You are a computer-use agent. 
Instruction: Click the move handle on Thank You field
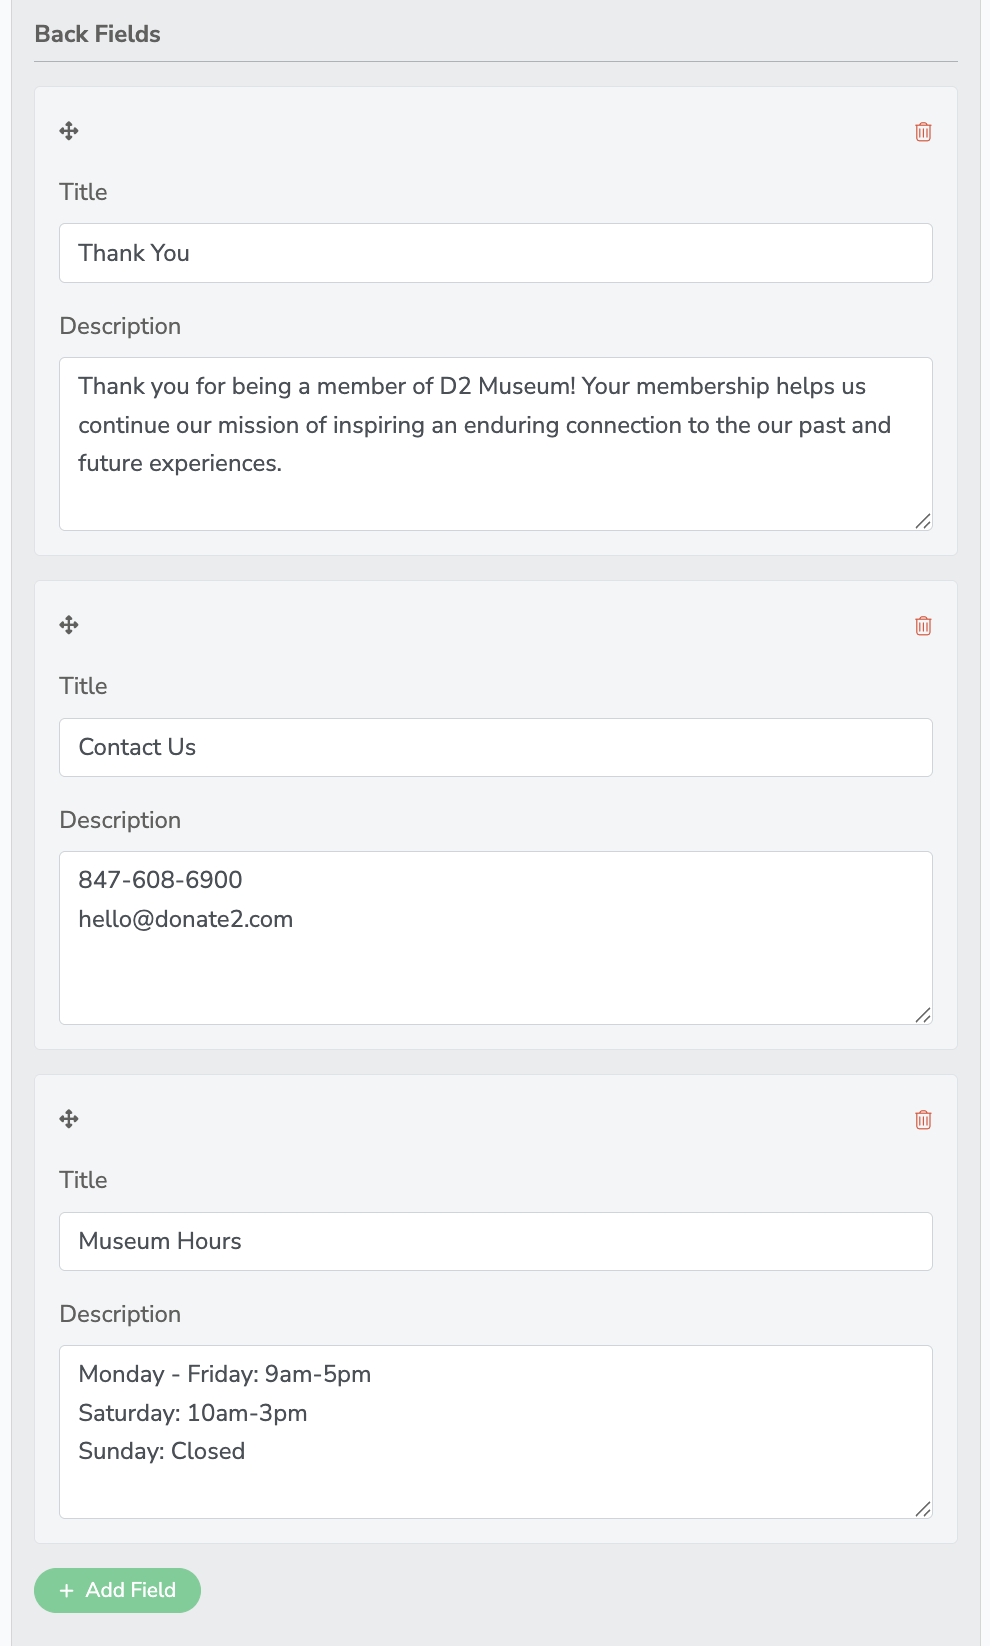(x=69, y=131)
